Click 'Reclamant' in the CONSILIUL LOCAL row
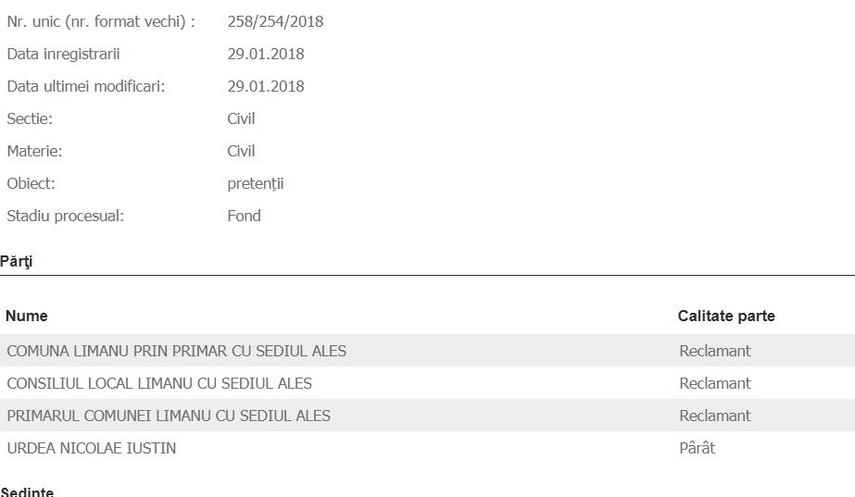The image size is (855, 497). click(x=714, y=383)
